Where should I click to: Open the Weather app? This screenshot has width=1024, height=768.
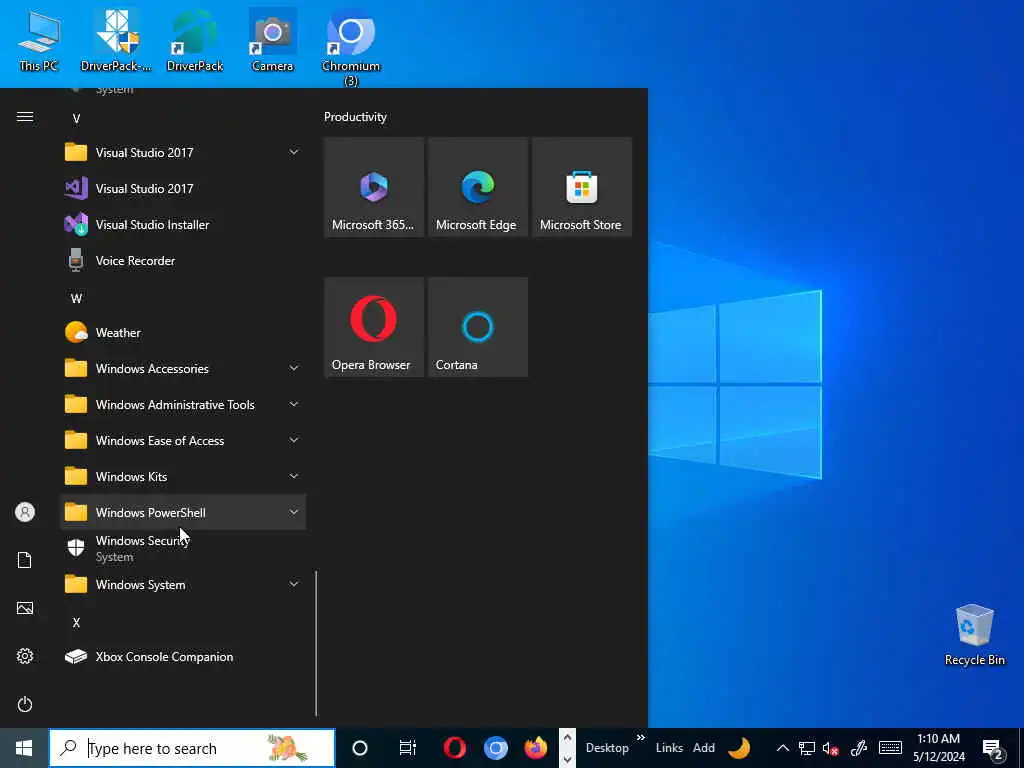[x=183, y=332]
